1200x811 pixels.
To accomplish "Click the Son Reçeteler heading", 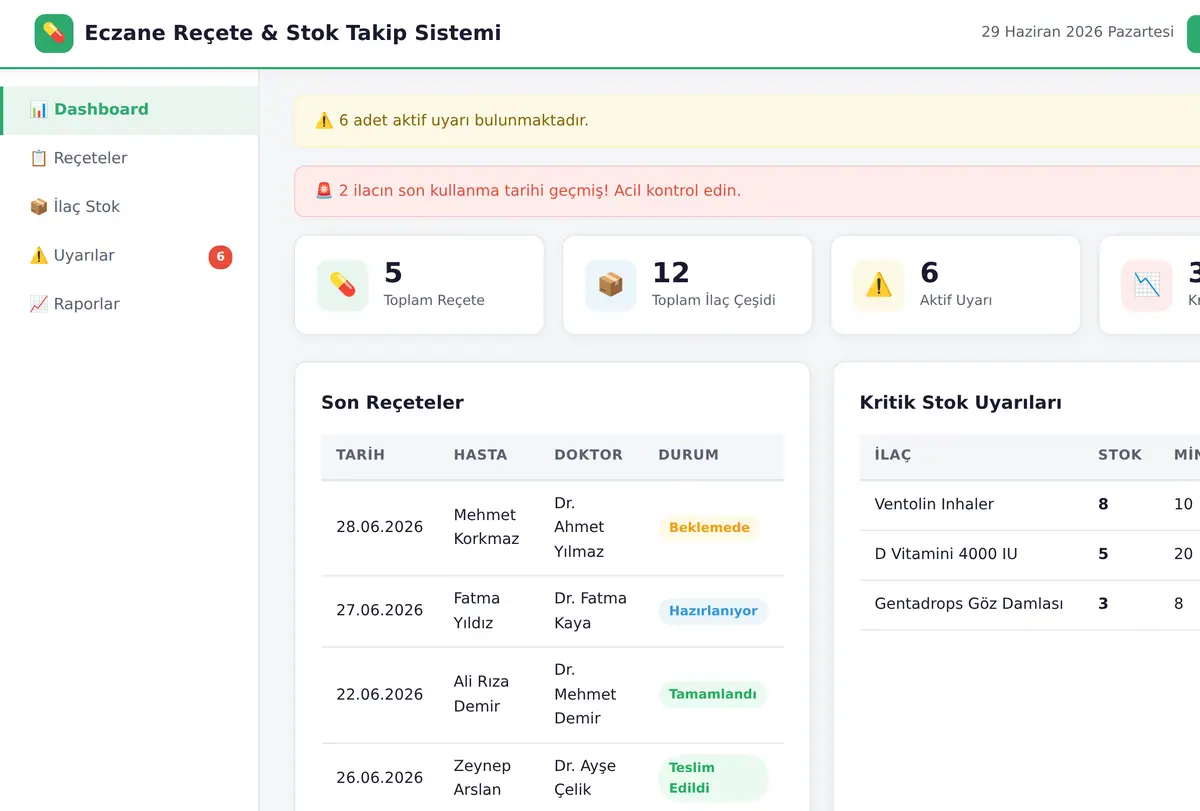I will pyautogui.click(x=392, y=403).
